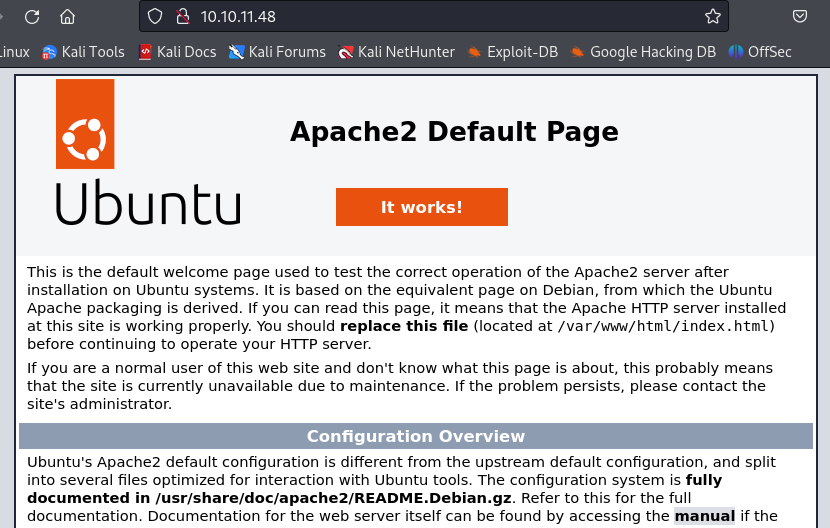Click the Configuration Overview section header
This screenshot has width=830, height=528.
coord(416,436)
